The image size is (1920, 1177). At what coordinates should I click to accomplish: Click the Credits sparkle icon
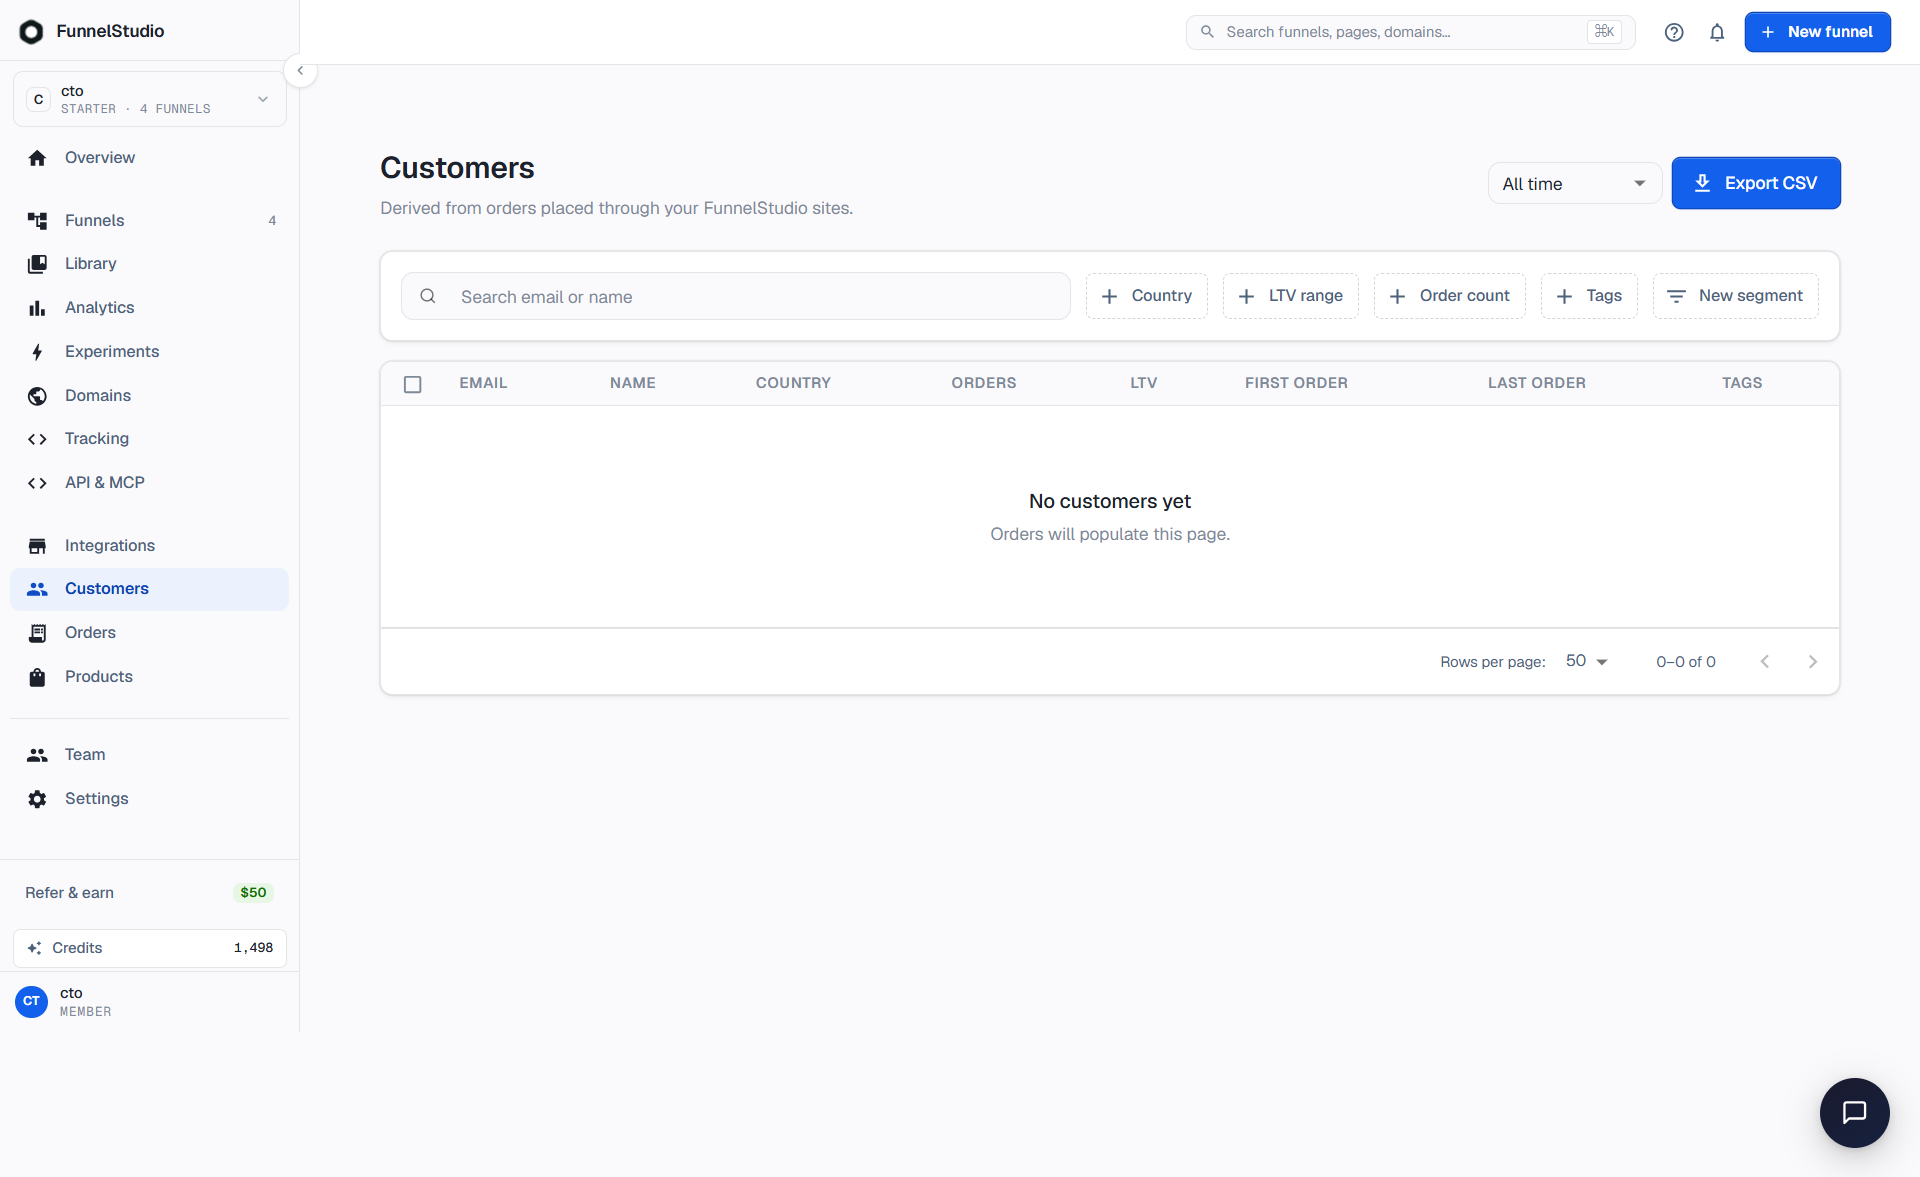click(34, 948)
